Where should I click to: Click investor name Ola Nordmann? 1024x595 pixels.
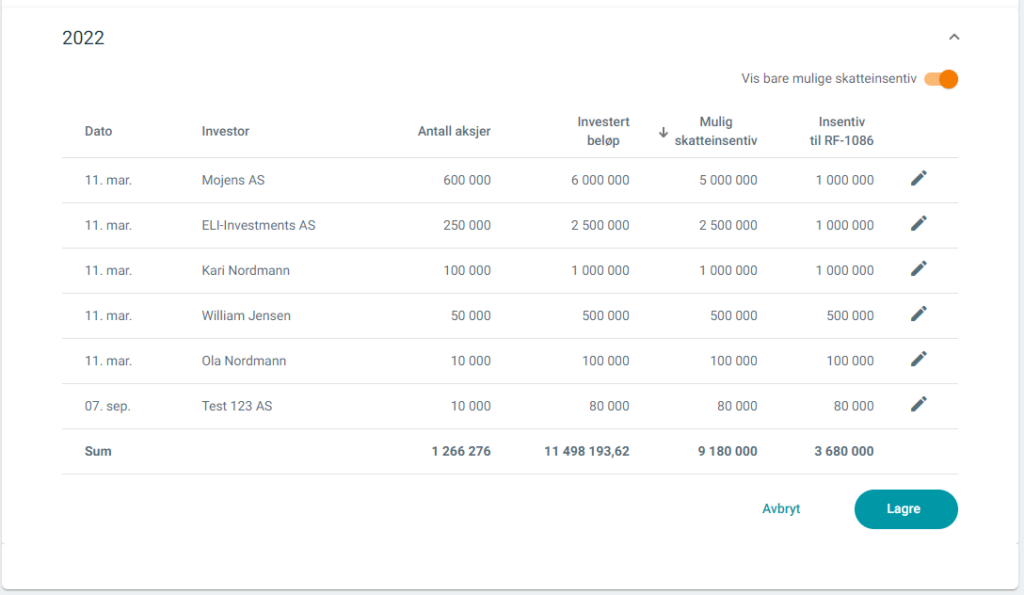244,361
